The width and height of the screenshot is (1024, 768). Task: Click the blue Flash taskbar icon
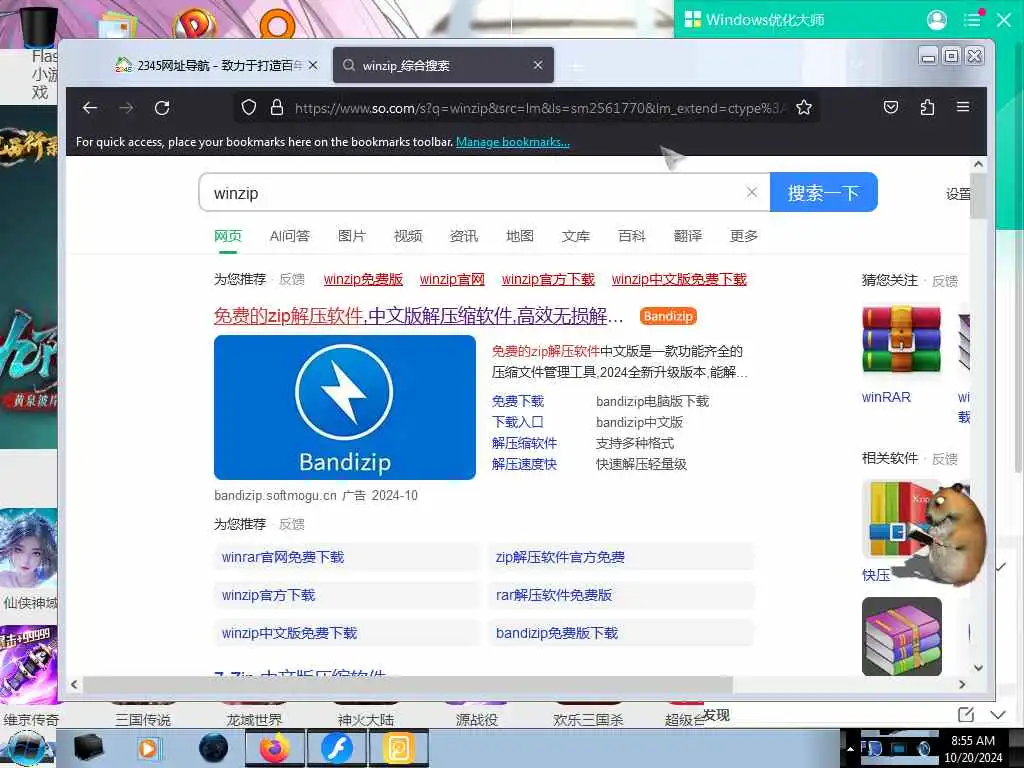(336, 748)
